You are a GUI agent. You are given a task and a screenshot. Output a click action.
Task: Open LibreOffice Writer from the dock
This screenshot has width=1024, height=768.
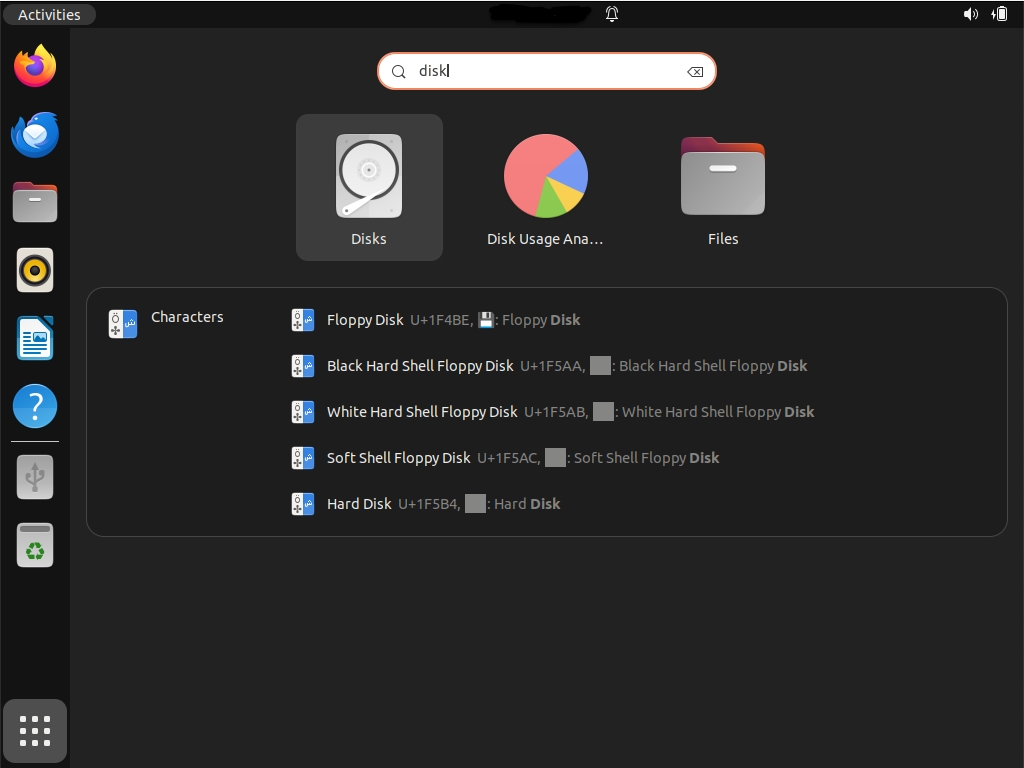coord(35,338)
